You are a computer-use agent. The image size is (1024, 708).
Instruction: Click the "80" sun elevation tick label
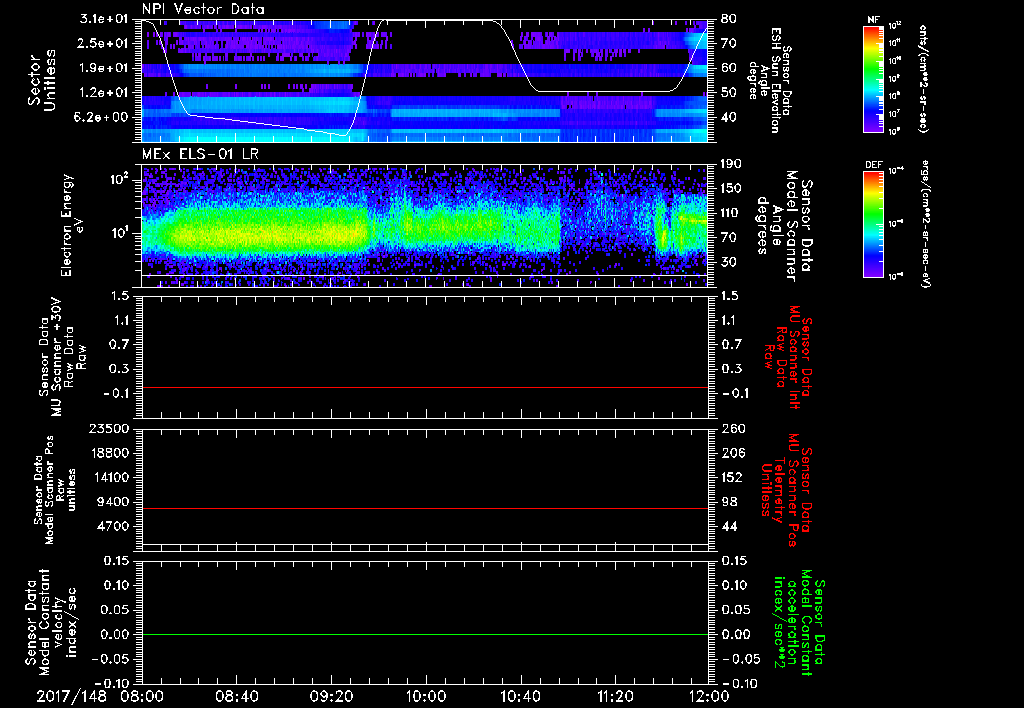point(728,19)
